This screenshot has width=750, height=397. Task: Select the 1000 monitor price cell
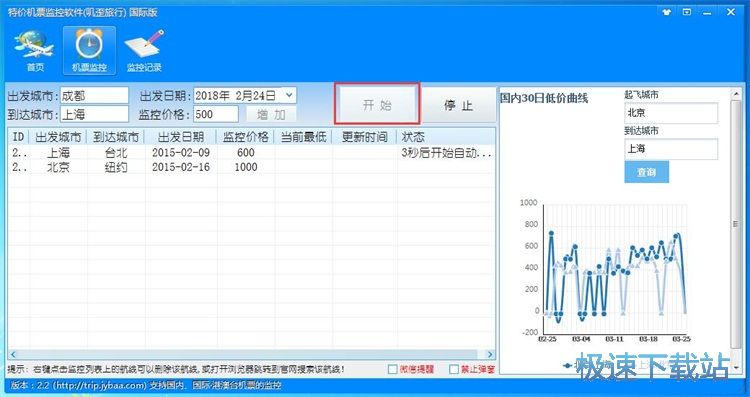pos(246,167)
